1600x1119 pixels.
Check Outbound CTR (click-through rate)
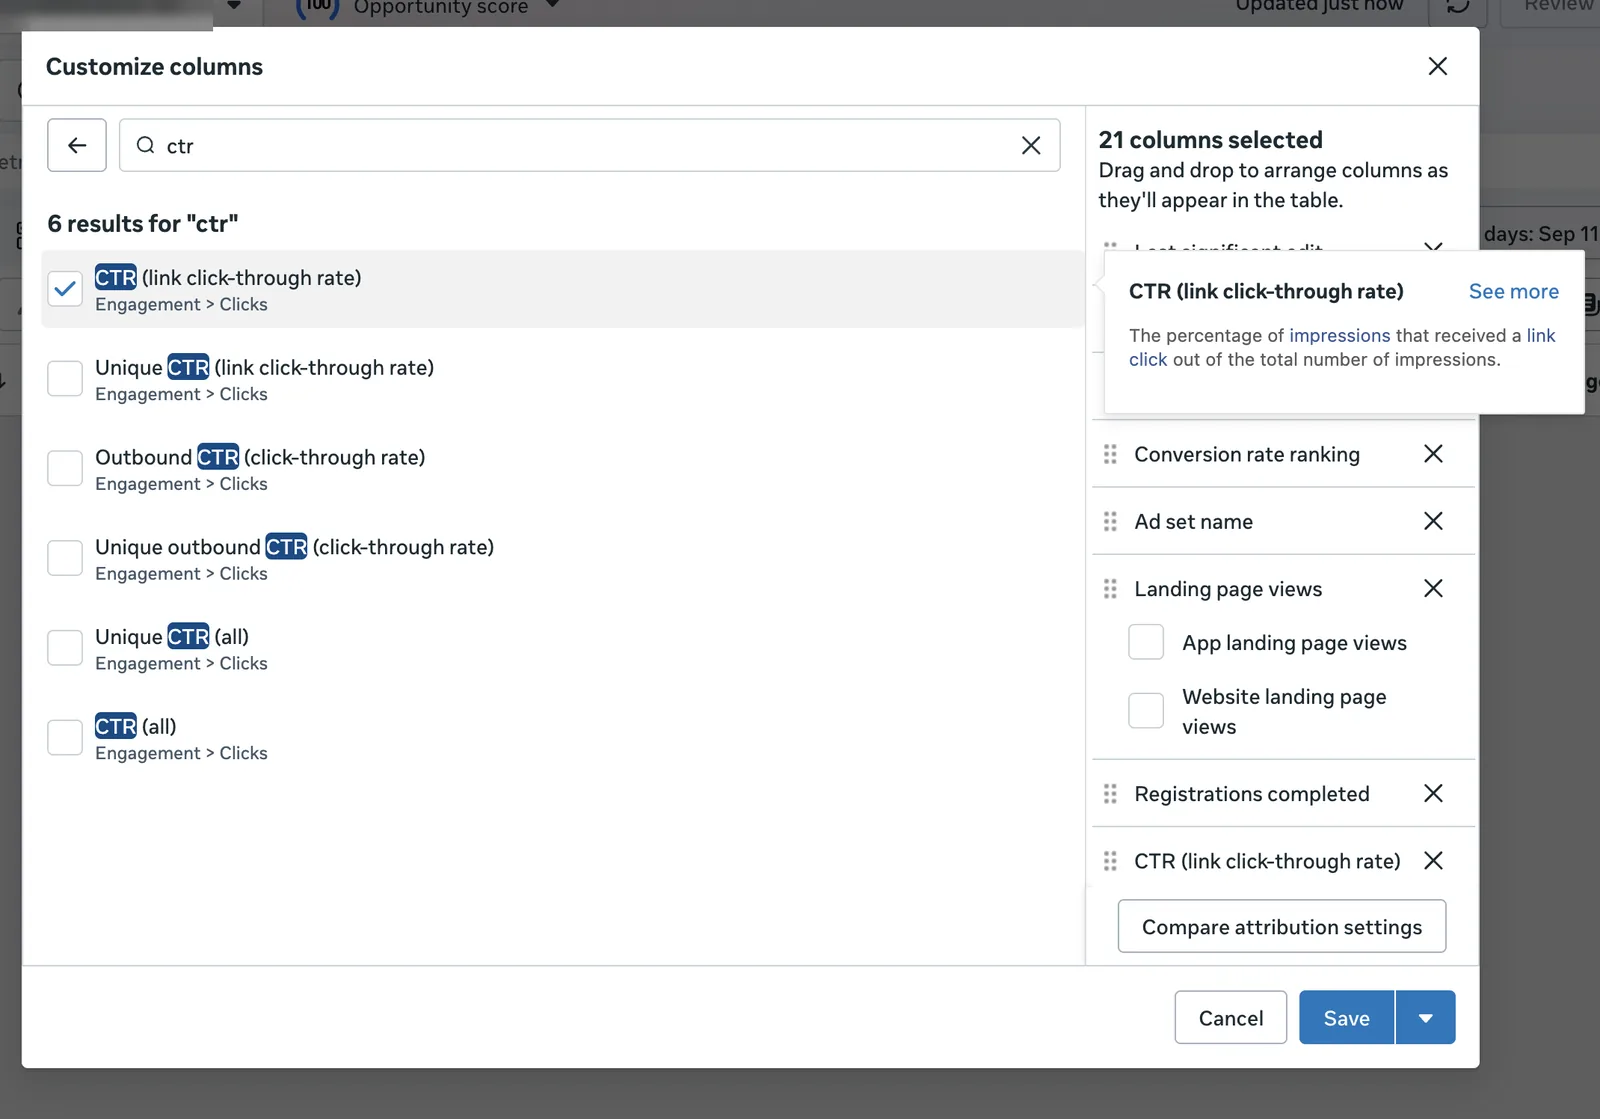[65, 468]
